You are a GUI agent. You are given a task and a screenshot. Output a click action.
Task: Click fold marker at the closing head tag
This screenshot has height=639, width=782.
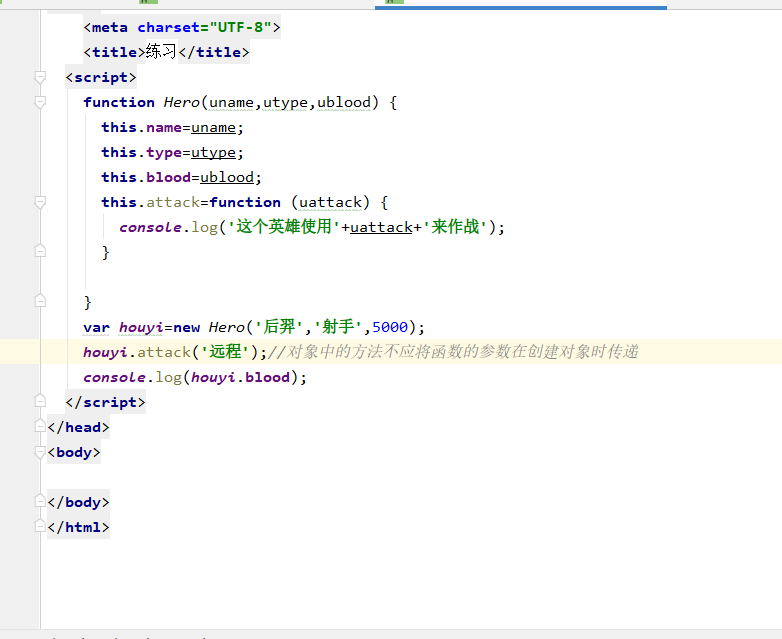(x=40, y=426)
